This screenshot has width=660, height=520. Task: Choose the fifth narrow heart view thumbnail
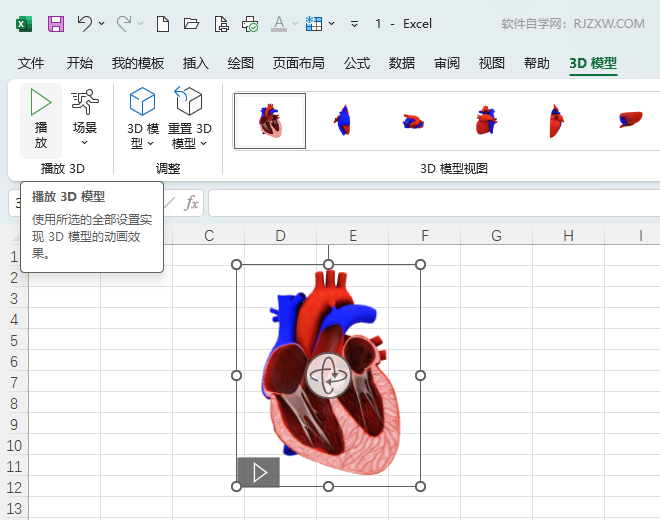(x=556, y=121)
